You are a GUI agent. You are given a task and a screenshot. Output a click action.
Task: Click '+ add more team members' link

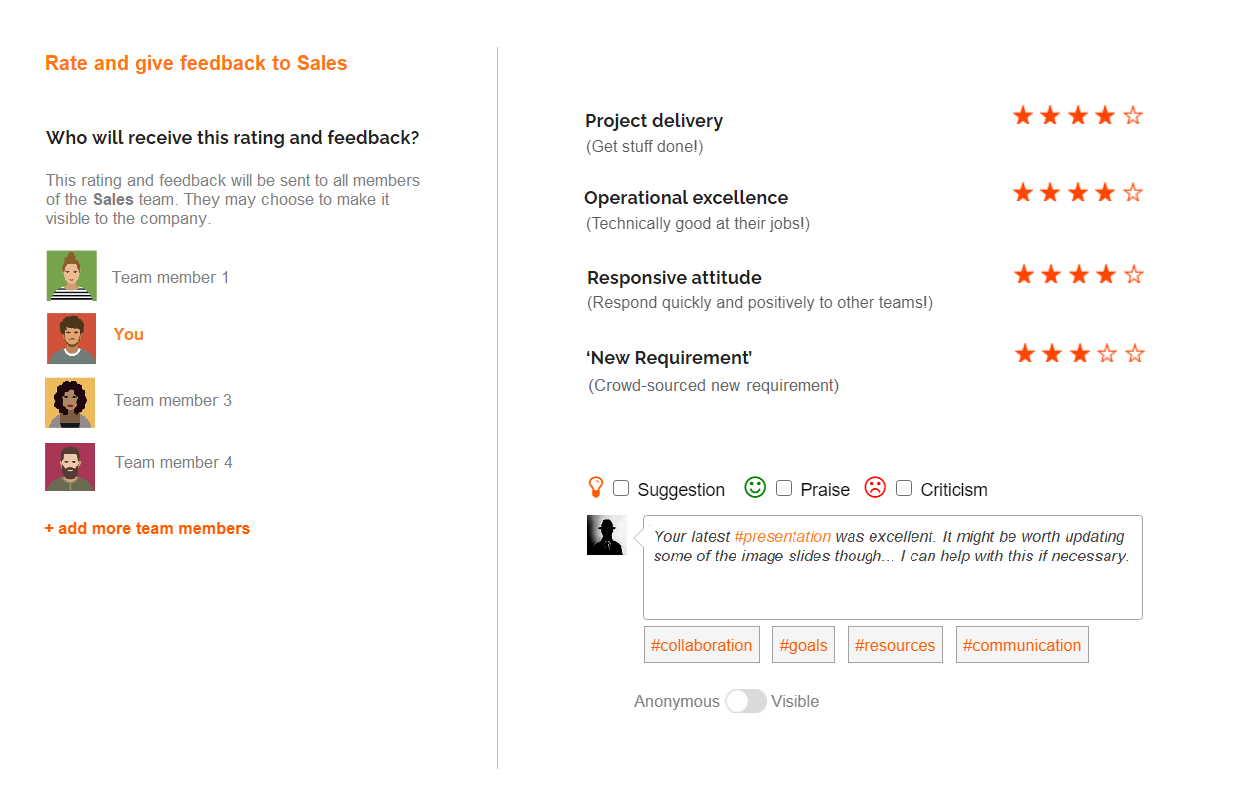click(x=147, y=528)
